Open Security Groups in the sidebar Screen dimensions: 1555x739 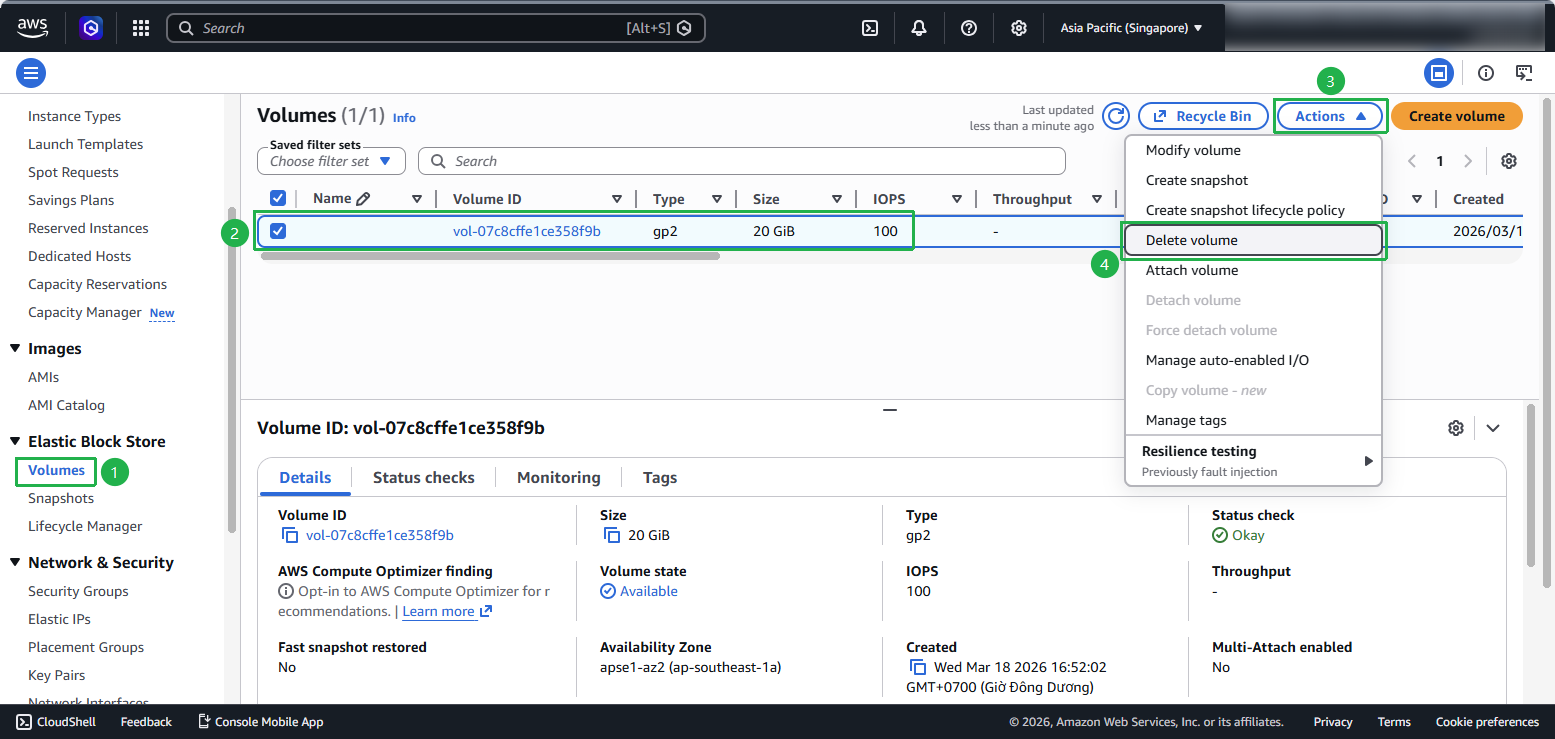78,591
